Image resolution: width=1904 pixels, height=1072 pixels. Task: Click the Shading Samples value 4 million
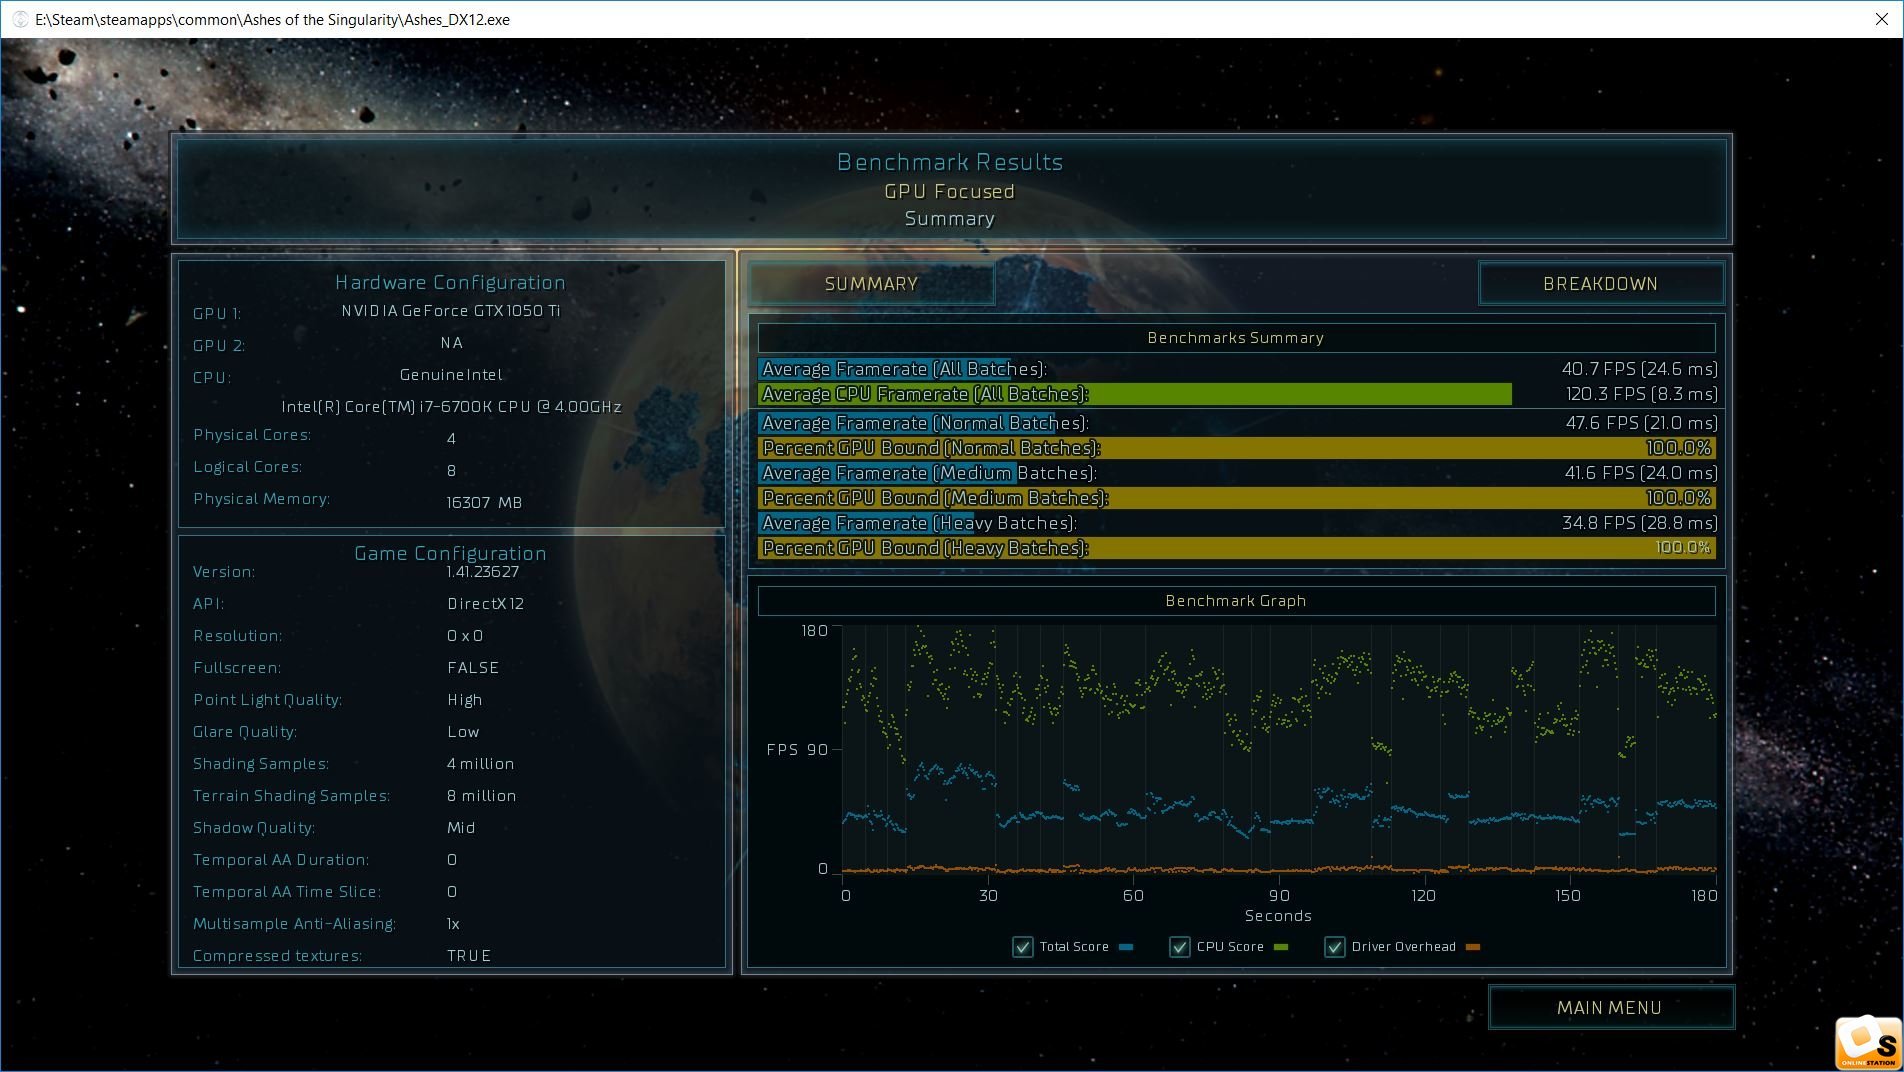[481, 764]
